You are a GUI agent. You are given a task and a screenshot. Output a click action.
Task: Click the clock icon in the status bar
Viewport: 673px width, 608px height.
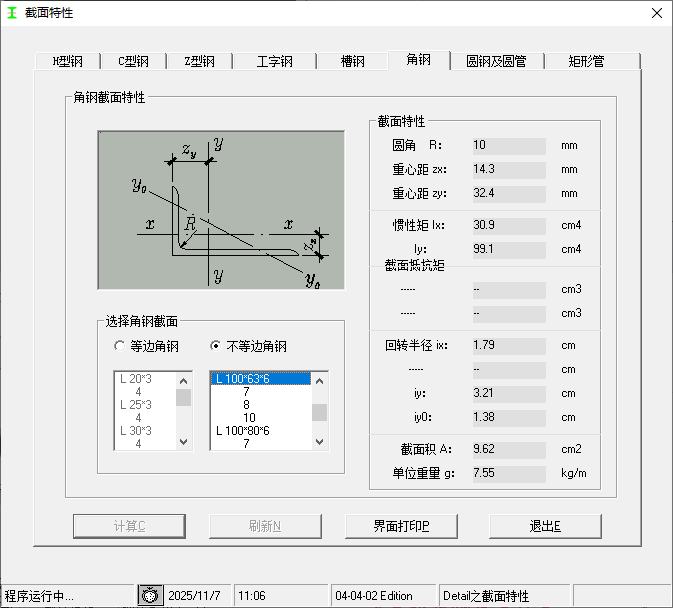[150, 596]
